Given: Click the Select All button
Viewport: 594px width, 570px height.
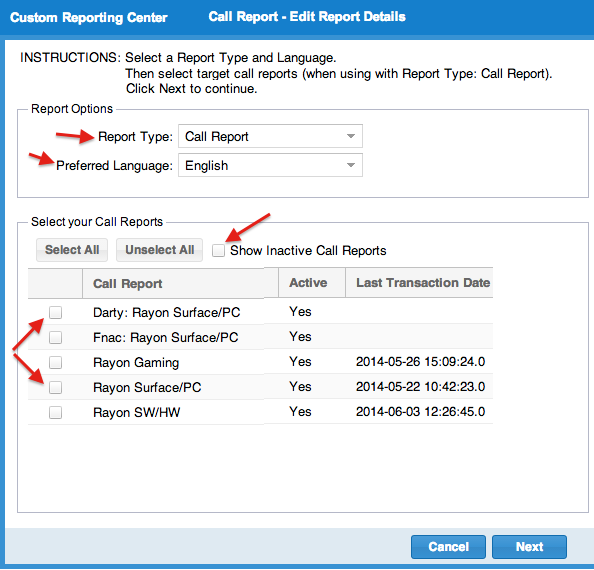Looking at the screenshot, I should (72, 250).
